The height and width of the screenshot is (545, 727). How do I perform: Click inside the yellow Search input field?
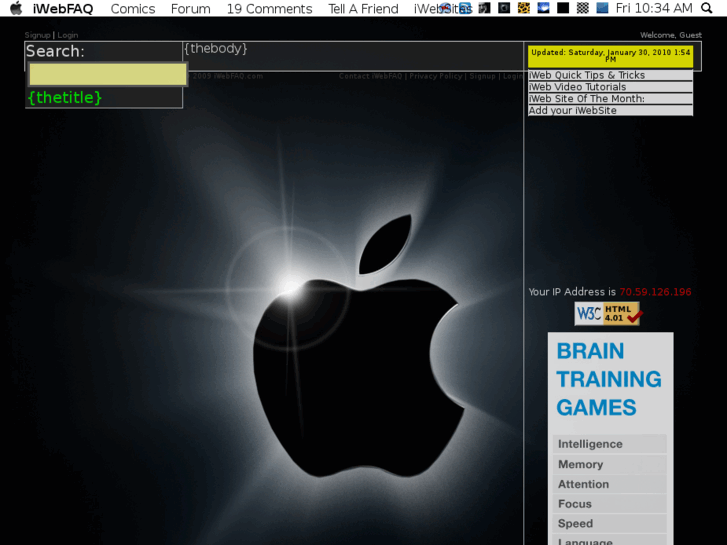tap(107, 75)
